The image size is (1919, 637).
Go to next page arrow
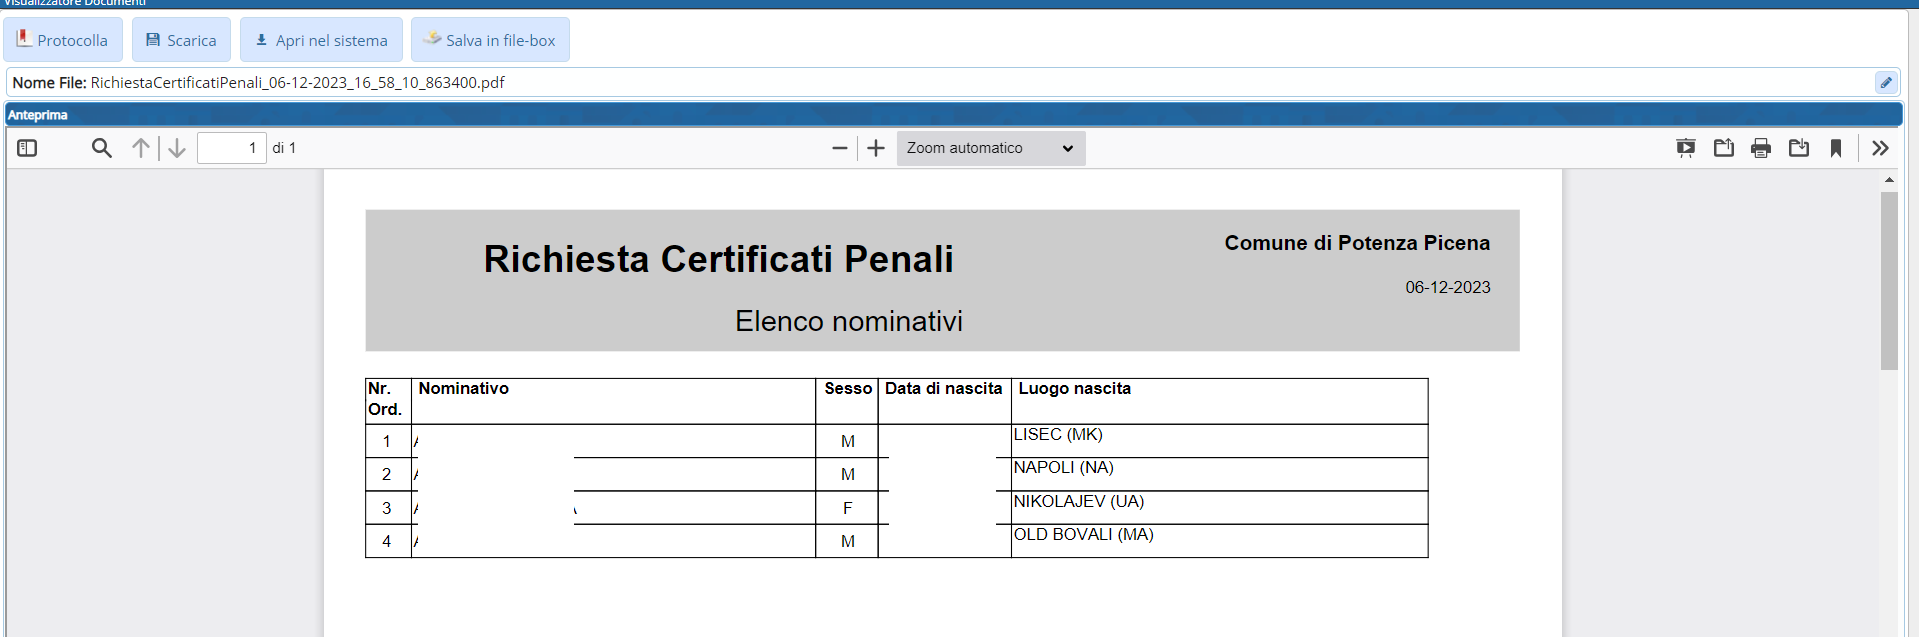tap(177, 148)
